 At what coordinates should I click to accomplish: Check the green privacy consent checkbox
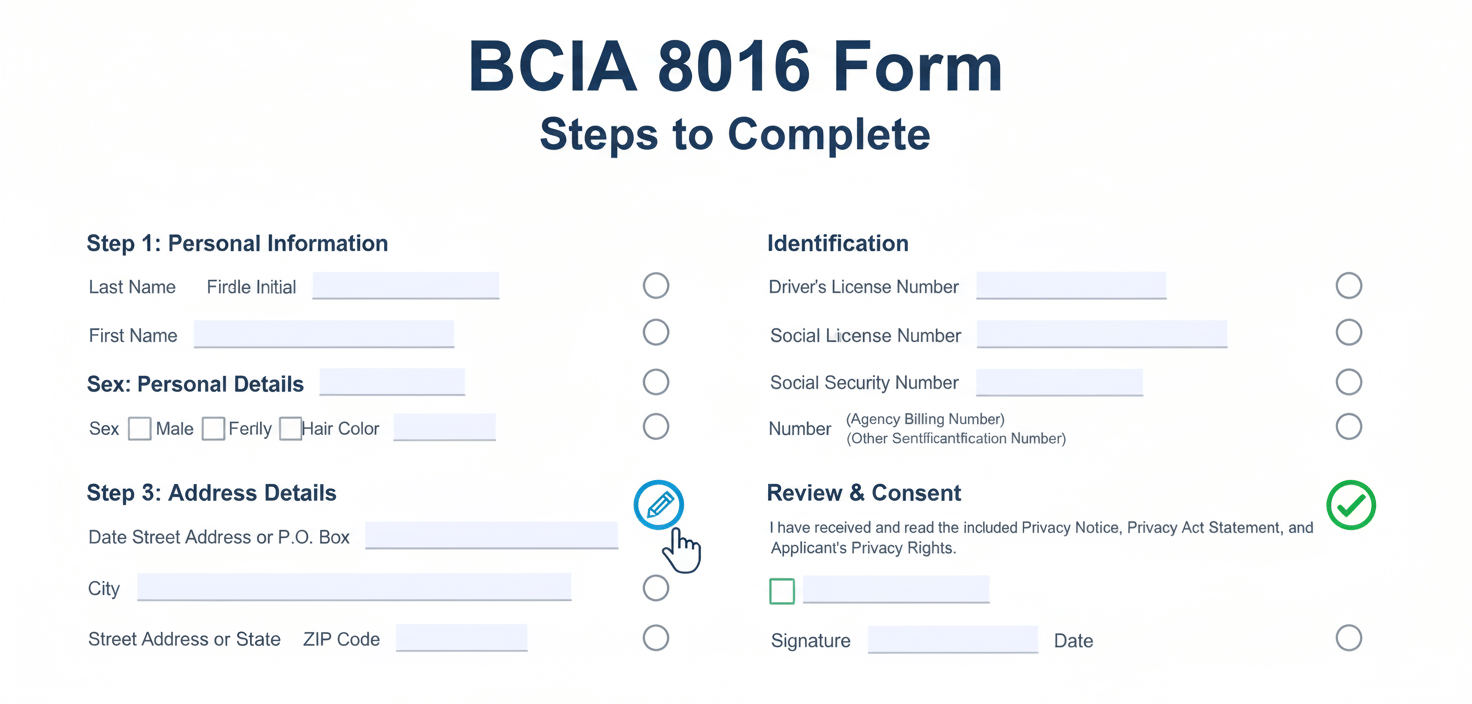click(782, 591)
